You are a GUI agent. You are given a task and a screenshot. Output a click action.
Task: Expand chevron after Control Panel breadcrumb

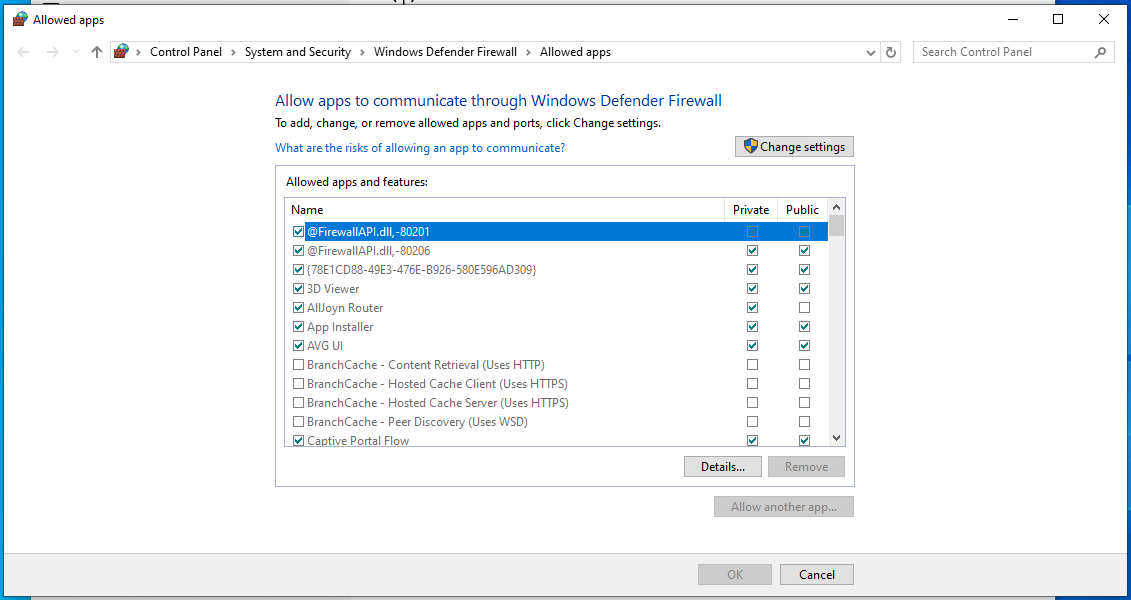click(x=234, y=52)
